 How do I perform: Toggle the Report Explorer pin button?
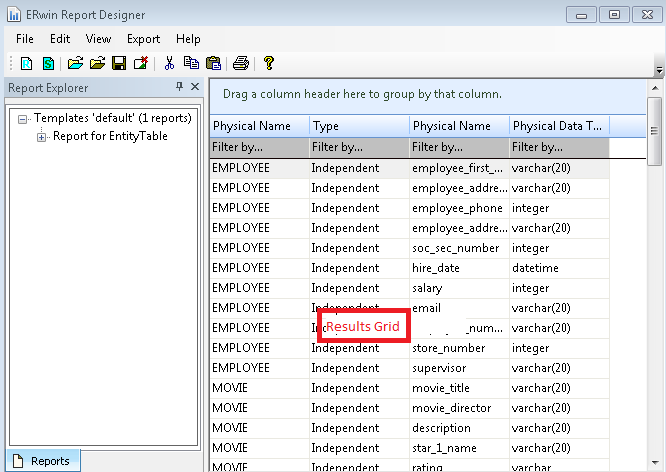click(x=179, y=87)
